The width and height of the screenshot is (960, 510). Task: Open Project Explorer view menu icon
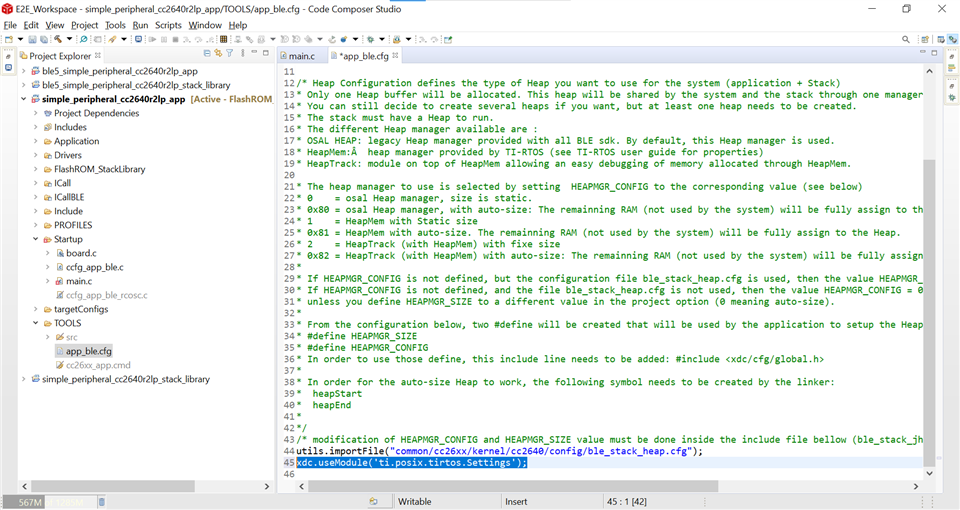pyautogui.click(x=243, y=54)
